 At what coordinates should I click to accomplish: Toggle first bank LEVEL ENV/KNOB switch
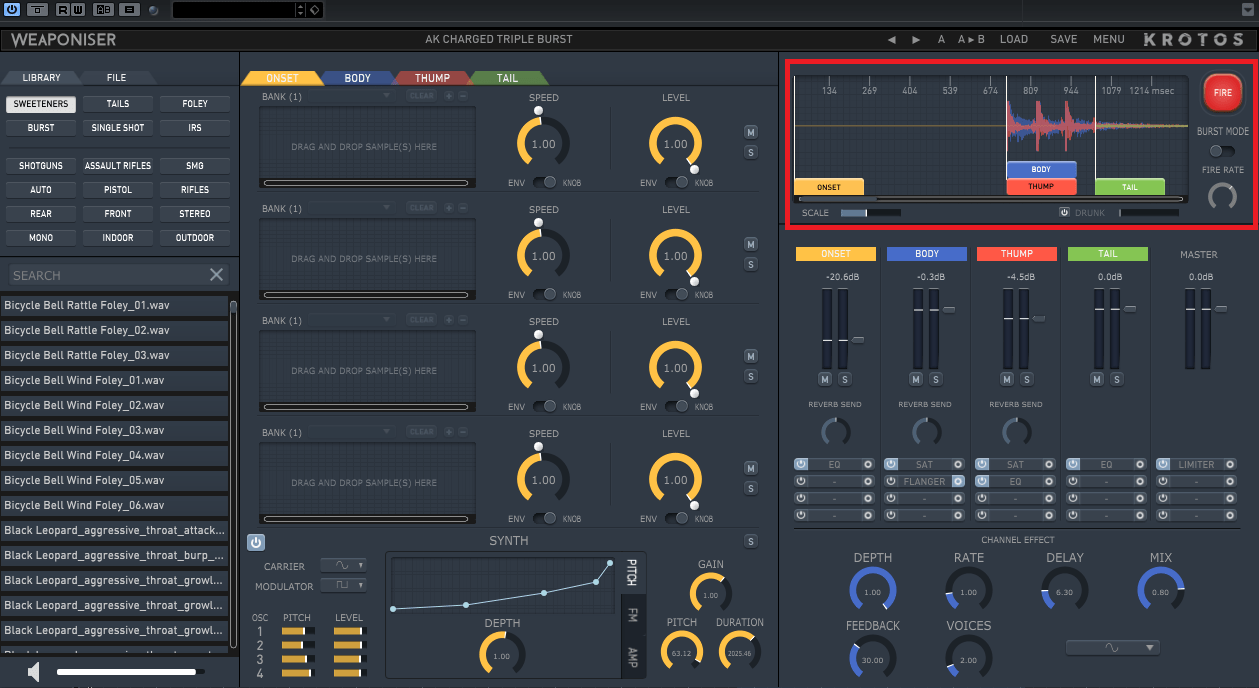pyautogui.click(x=676, y=182)
